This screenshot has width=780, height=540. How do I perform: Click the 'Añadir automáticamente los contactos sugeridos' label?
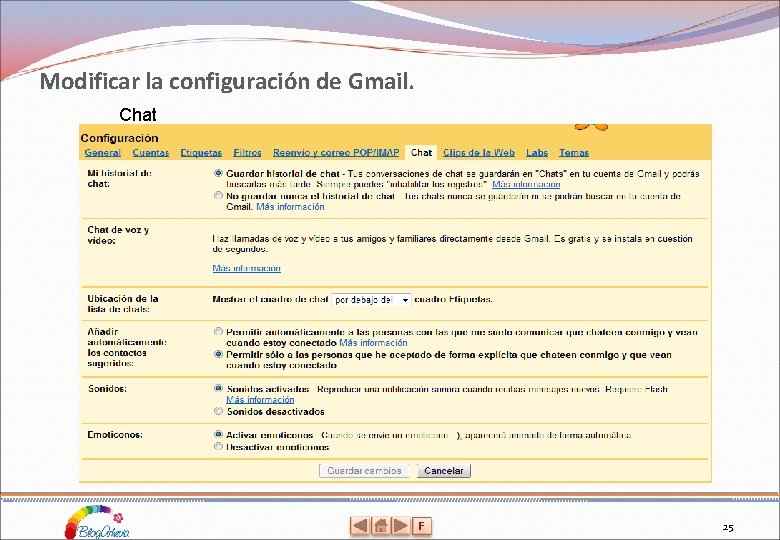tap(127, 348)
